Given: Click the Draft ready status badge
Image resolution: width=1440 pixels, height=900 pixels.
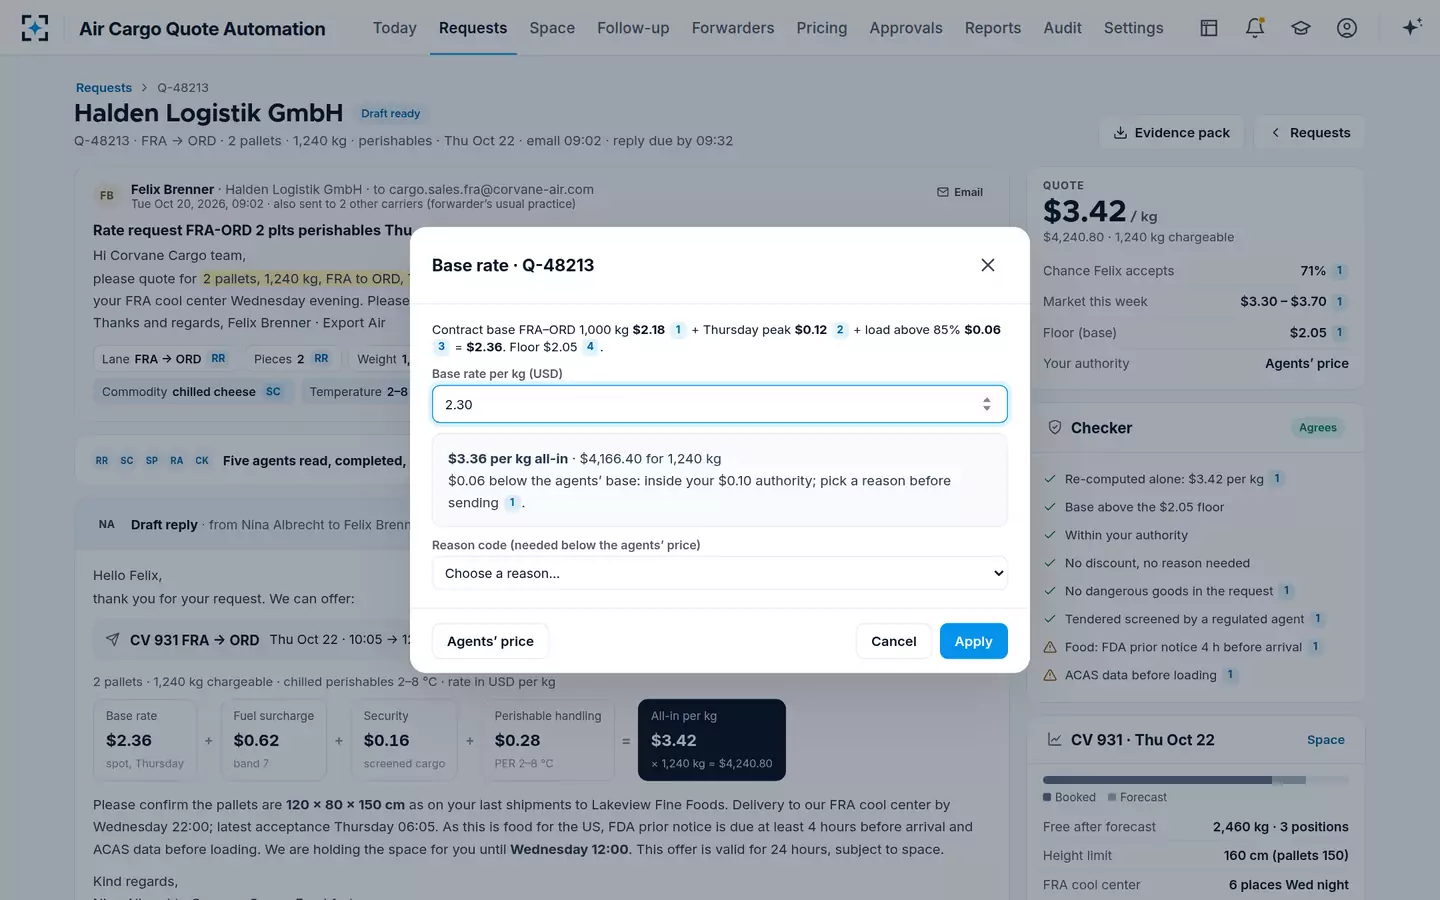Looking at the screenshot, I should pos(390,114).
